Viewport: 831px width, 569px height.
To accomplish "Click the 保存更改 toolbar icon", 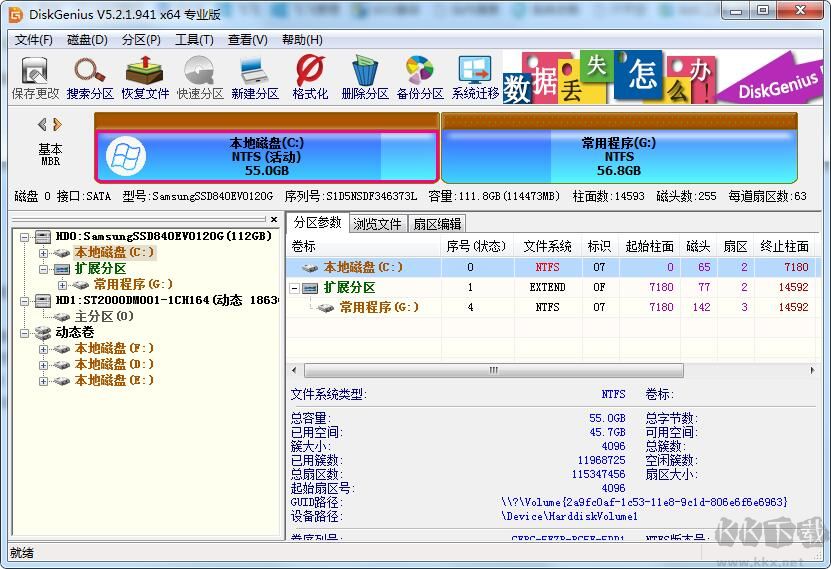I will coord(35,78).
